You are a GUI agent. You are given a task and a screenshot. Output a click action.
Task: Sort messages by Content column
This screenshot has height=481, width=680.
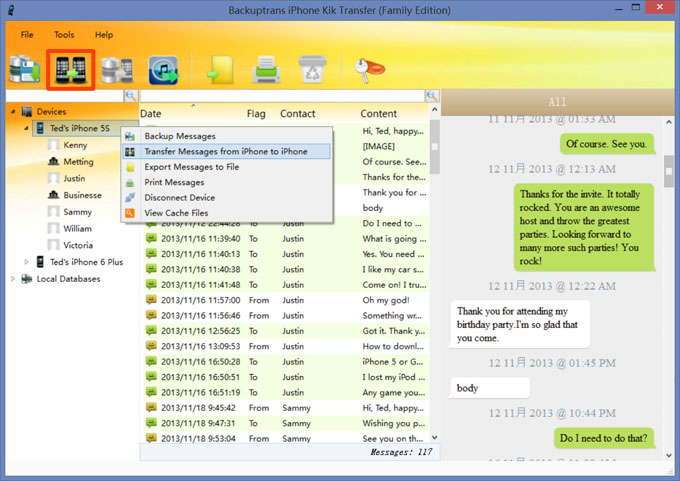point(379,114)
